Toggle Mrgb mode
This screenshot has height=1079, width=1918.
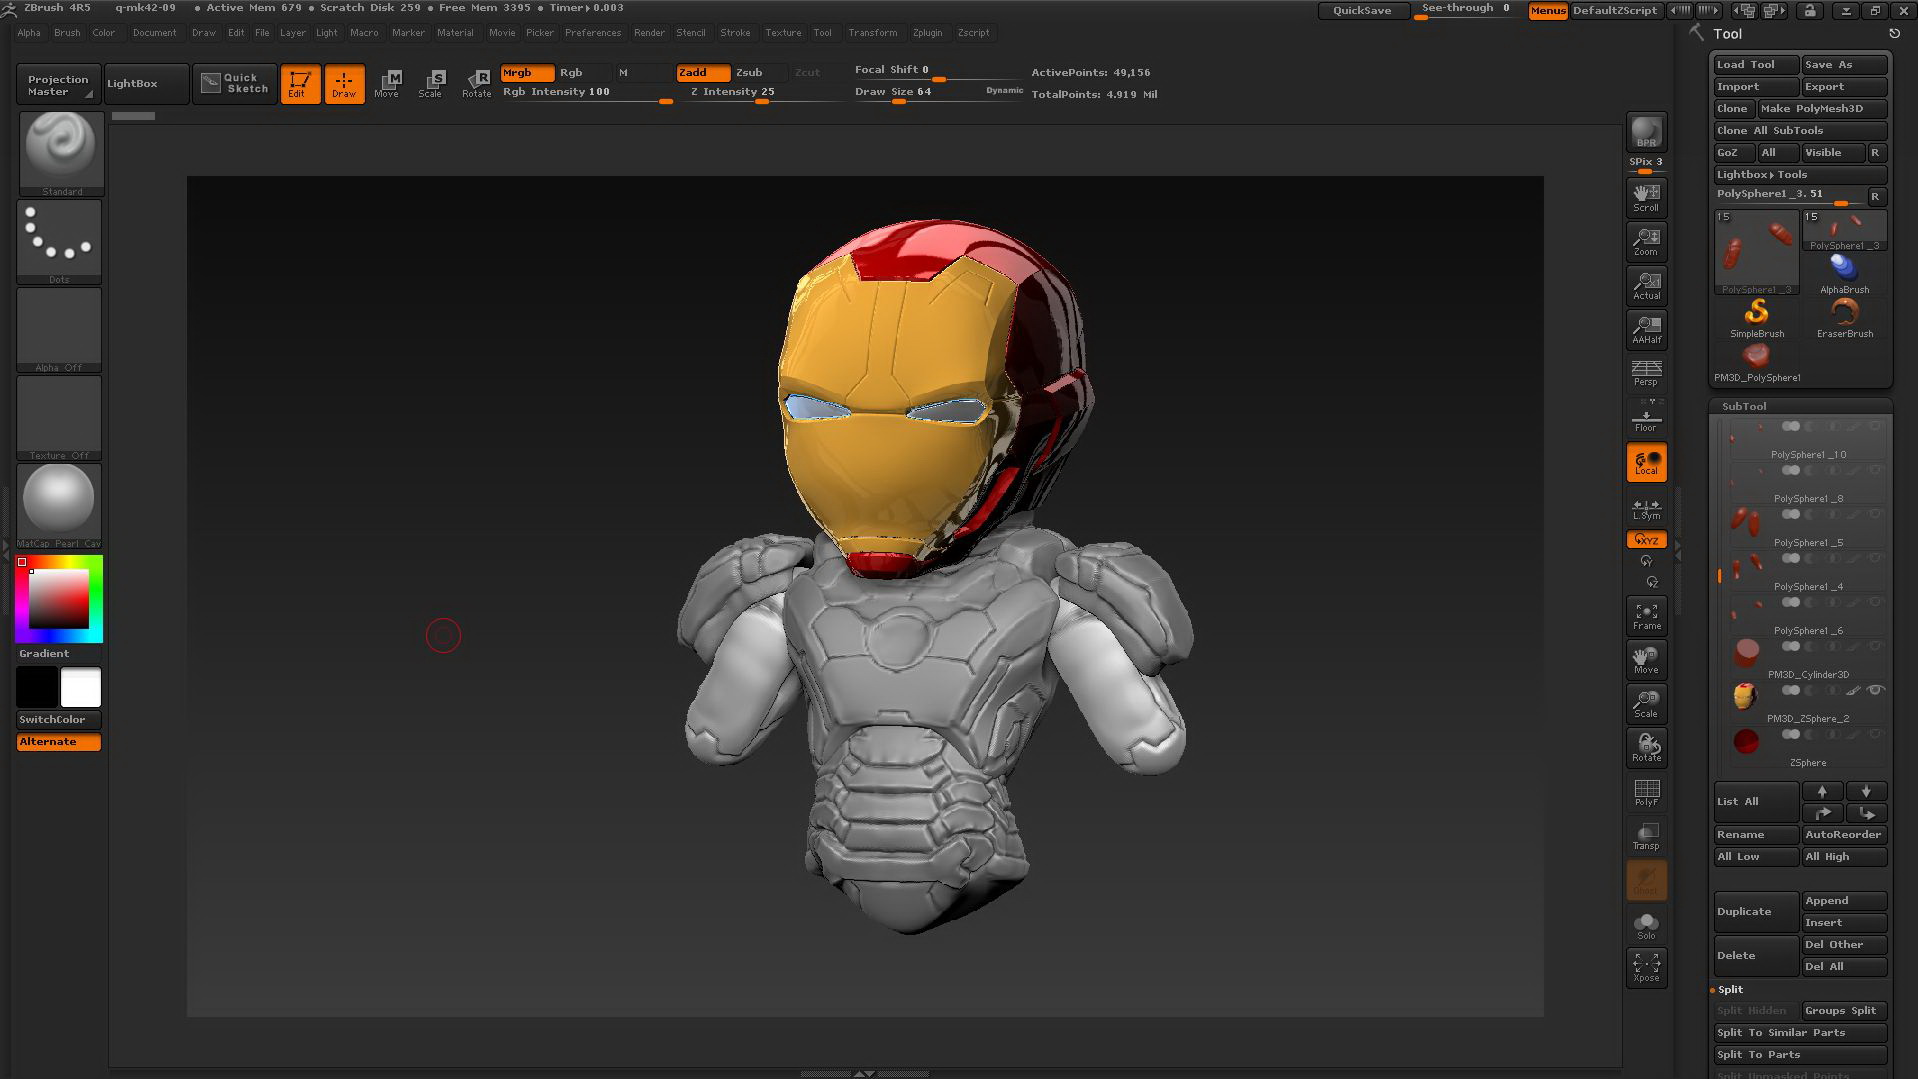click(x=526, y=73)
